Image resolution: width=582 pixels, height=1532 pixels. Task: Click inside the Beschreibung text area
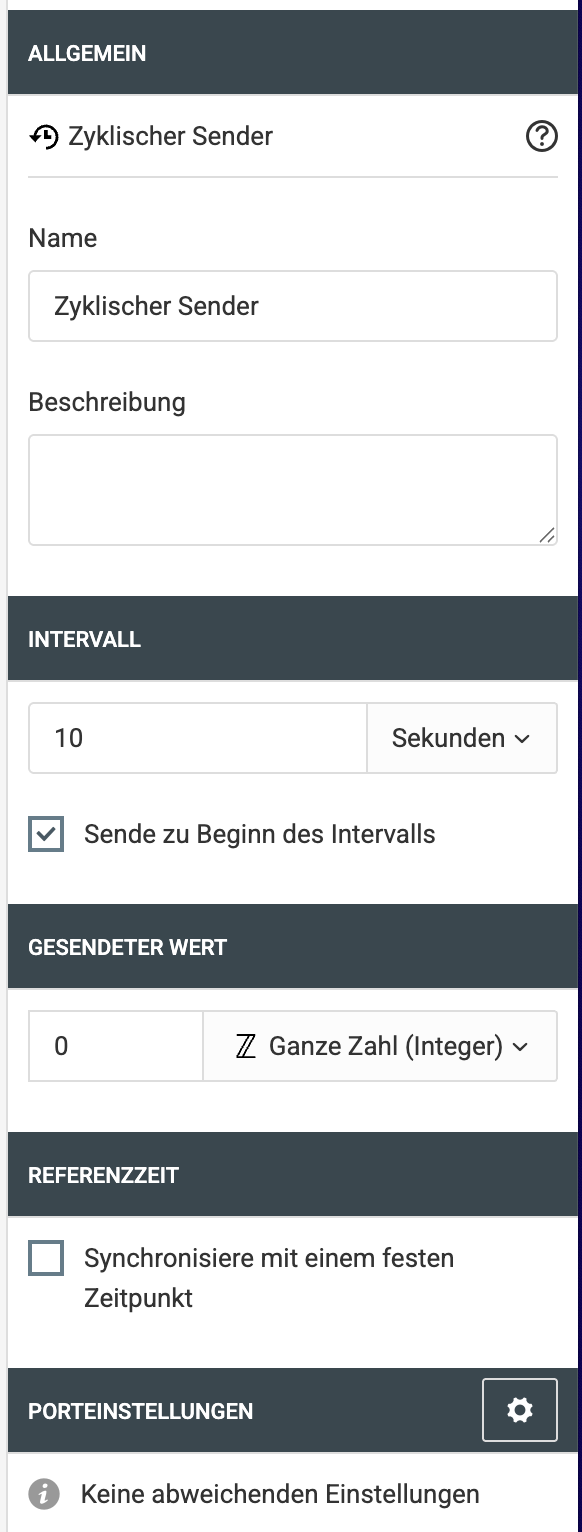293,490
